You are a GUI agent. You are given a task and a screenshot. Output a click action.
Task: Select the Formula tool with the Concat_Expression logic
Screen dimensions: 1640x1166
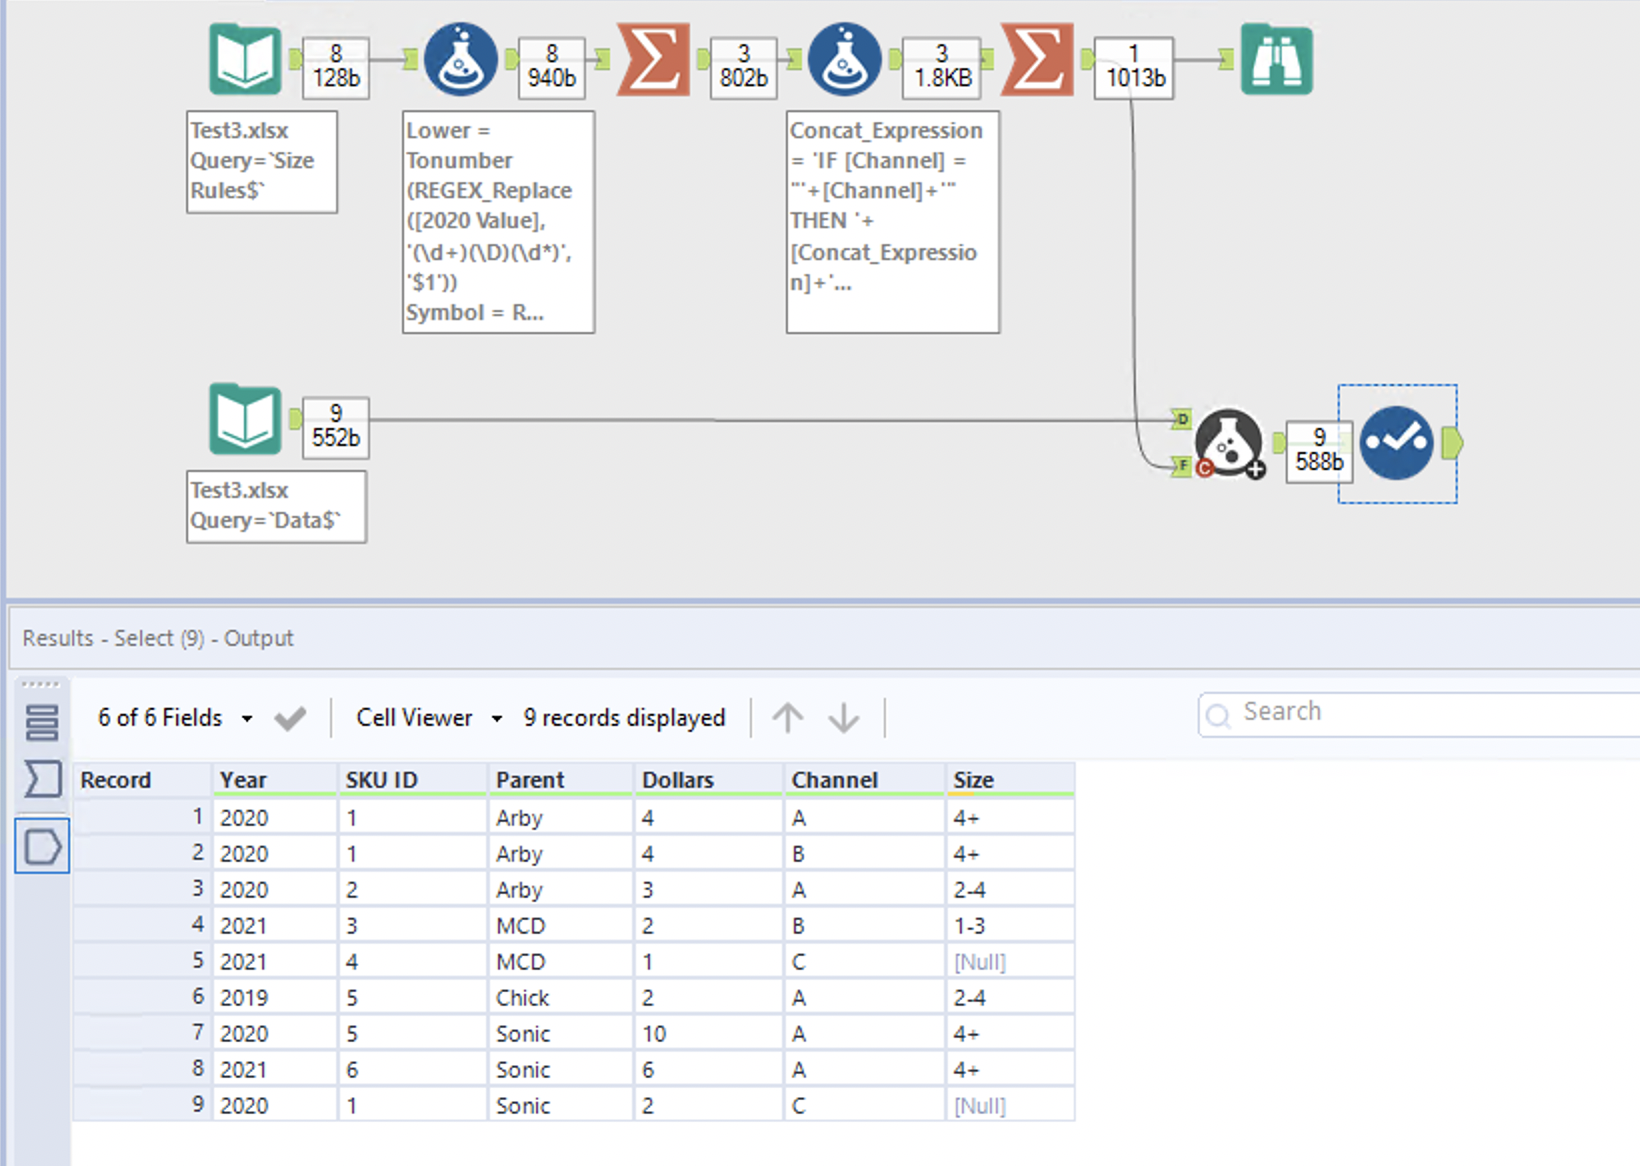(845, 60)
